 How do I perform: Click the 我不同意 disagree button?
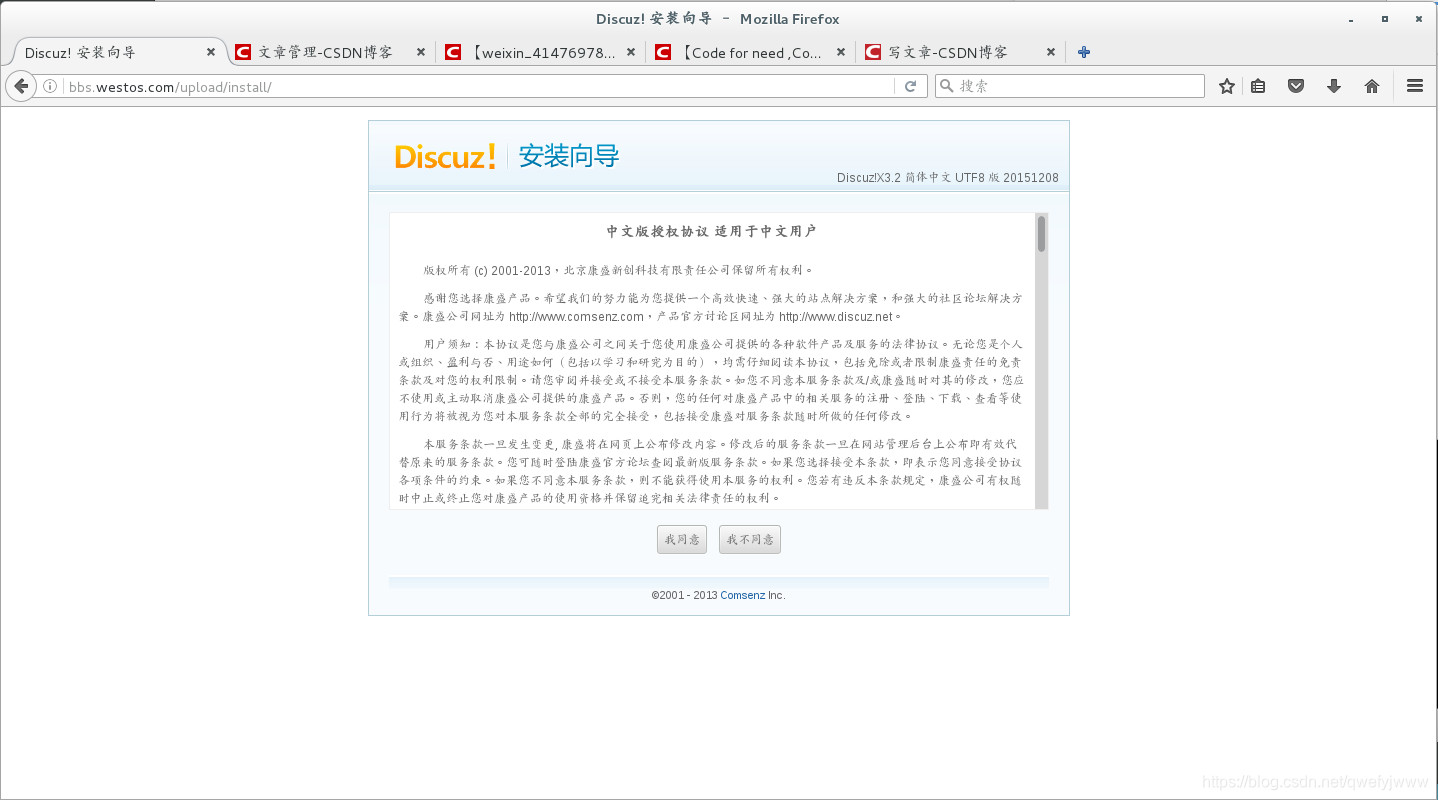750,540
